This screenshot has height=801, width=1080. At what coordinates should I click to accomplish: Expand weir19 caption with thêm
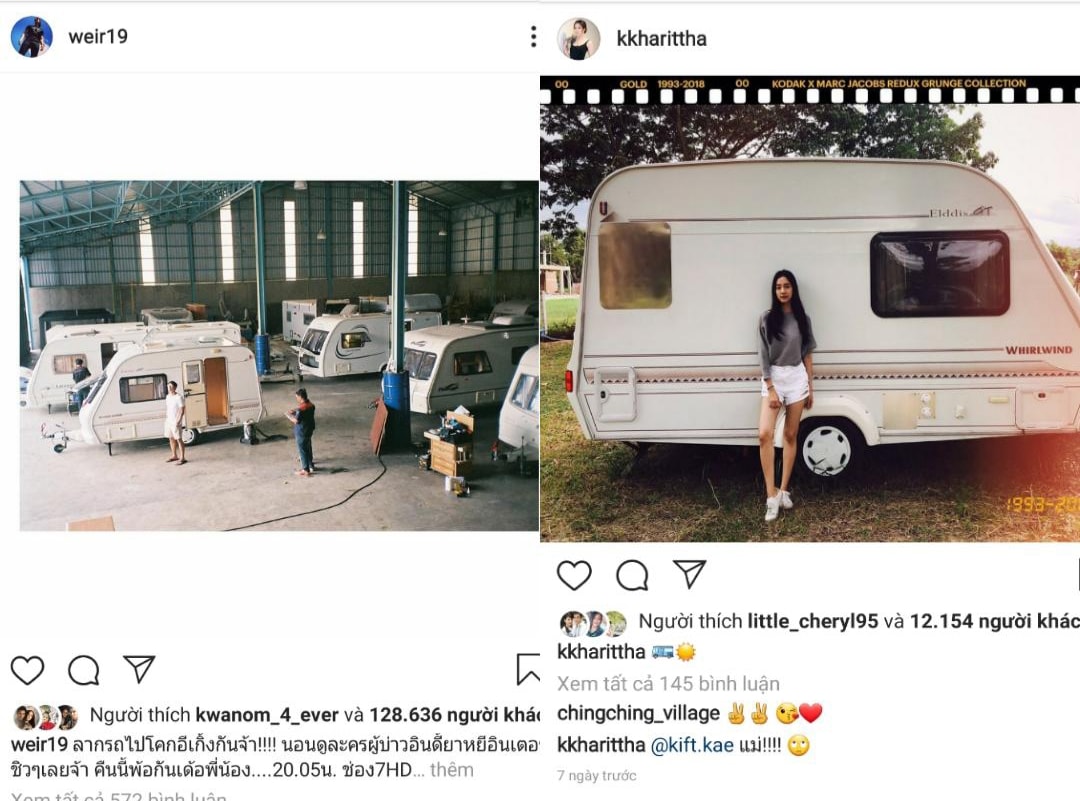tap(452, 769)
